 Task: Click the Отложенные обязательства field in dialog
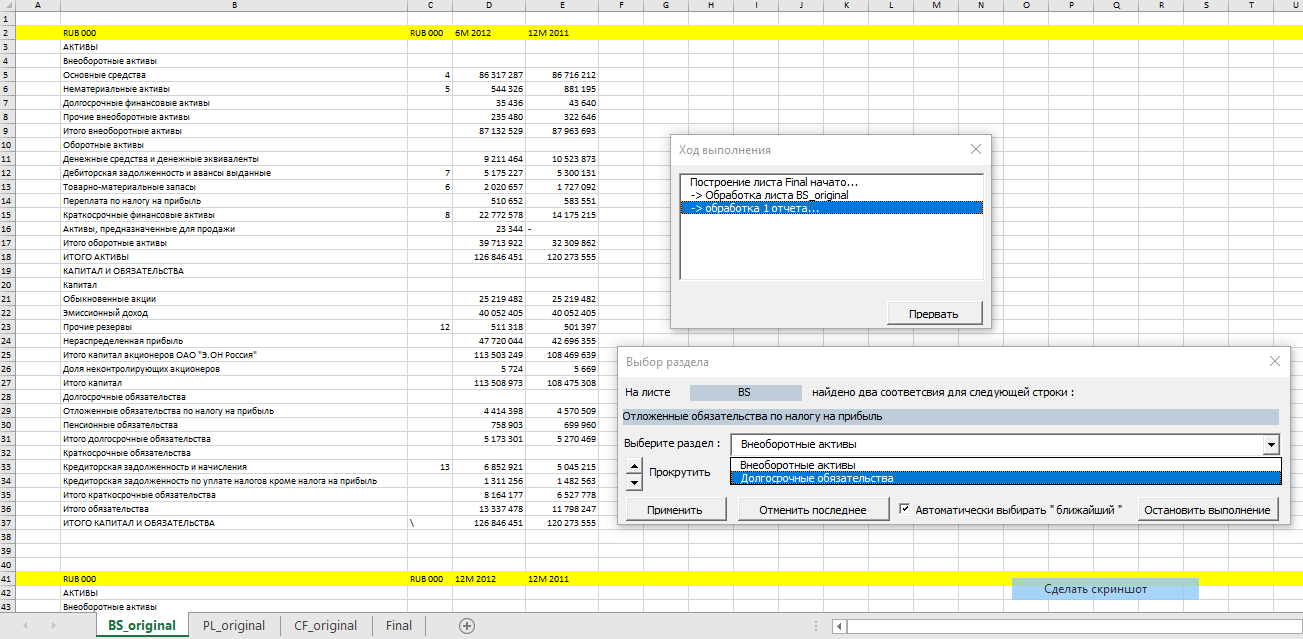950,417
